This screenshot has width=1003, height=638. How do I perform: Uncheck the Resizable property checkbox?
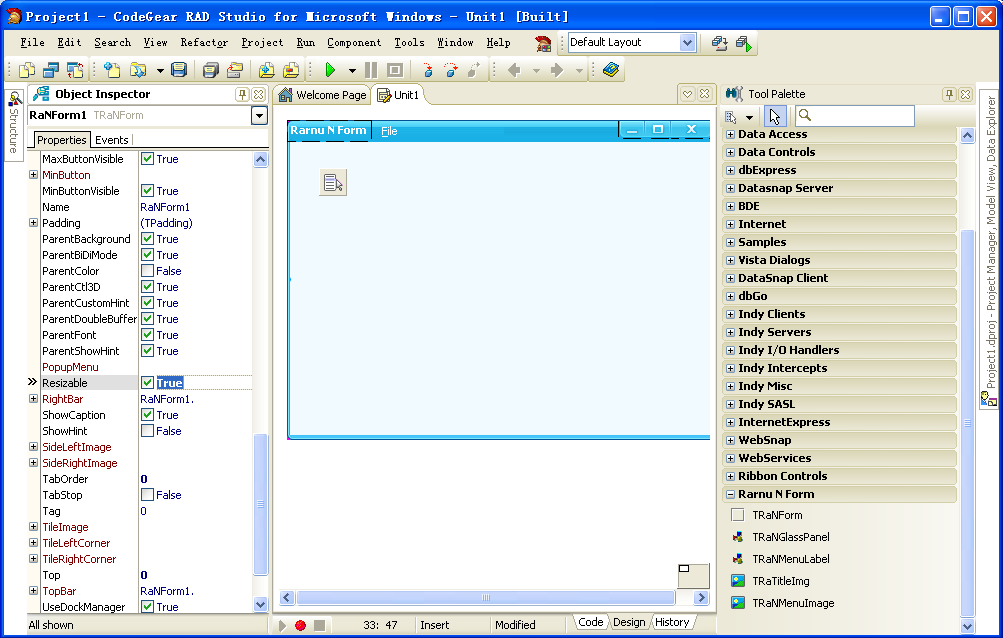tap(147, 383)
